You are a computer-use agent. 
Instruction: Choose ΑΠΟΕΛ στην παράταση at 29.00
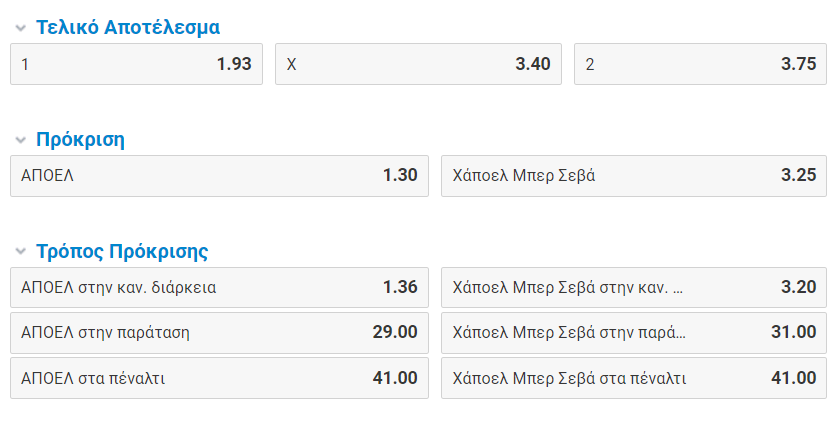219,332
